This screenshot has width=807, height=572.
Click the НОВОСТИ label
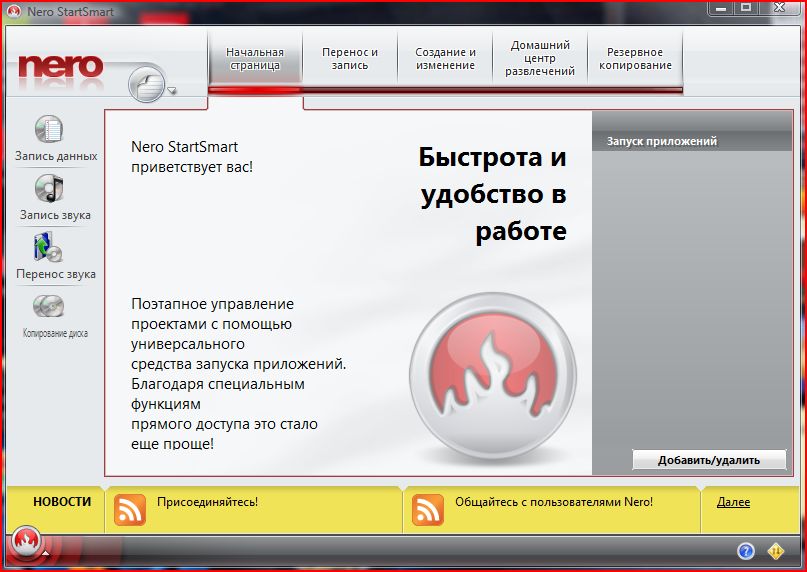(62, 501)
